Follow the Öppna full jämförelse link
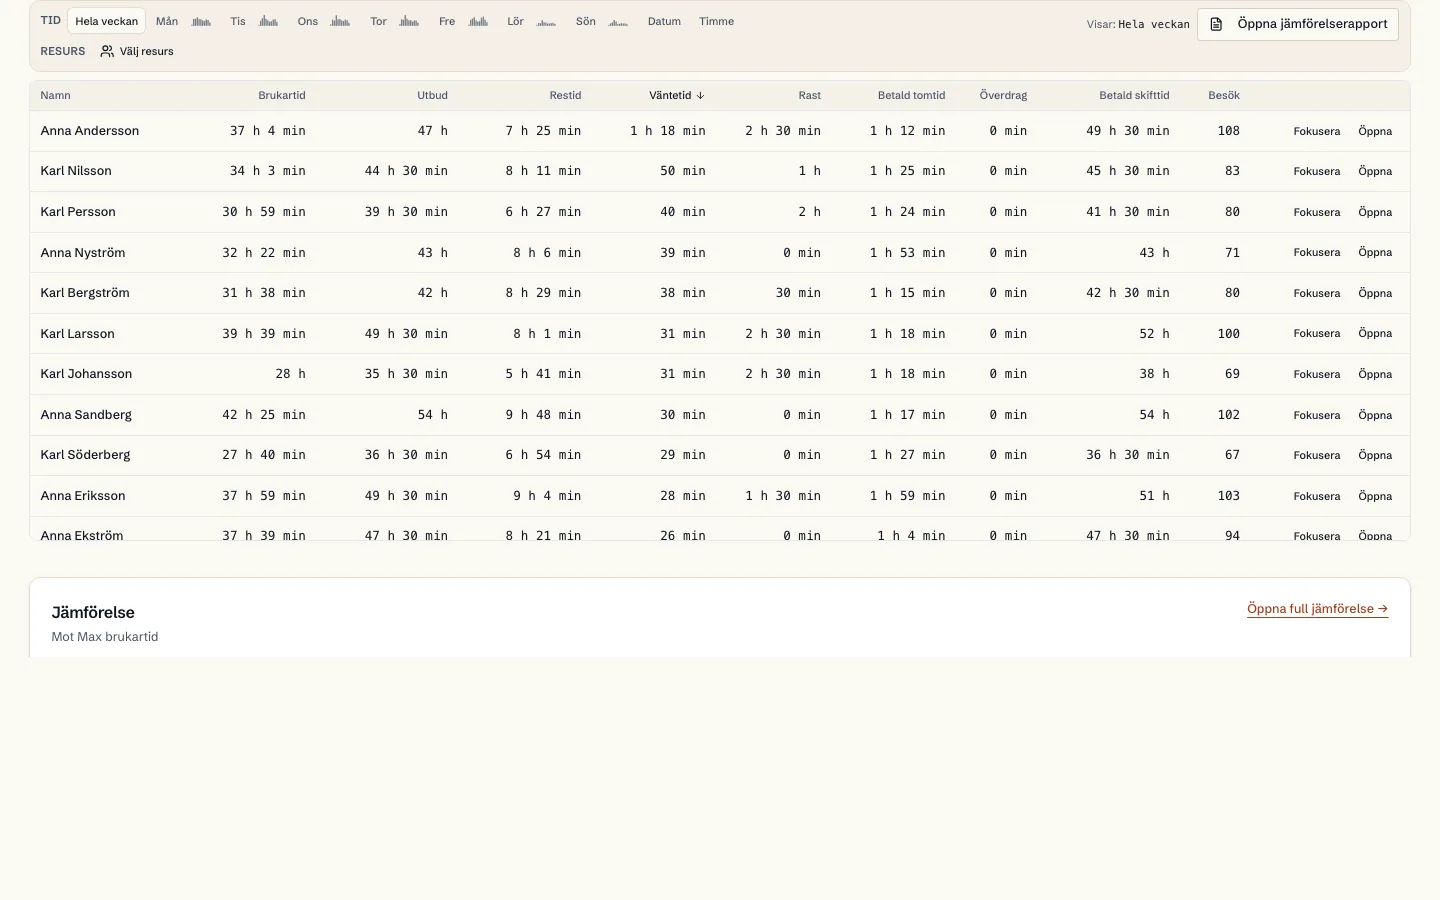This screenshot has width=1440, height=900. pyautogui.click(x=1317, y=608)
